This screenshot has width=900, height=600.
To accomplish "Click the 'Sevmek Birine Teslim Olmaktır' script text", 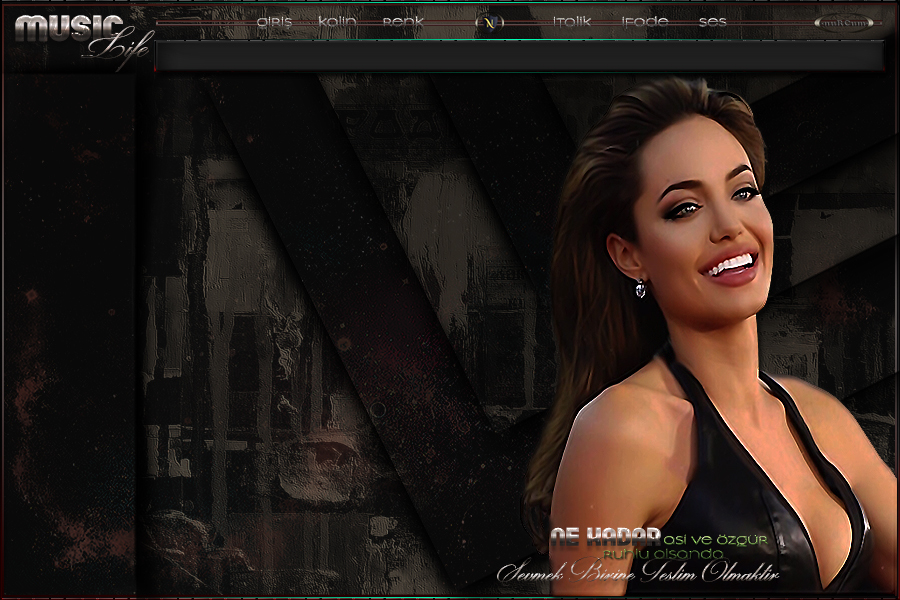I will pos(638,574).
